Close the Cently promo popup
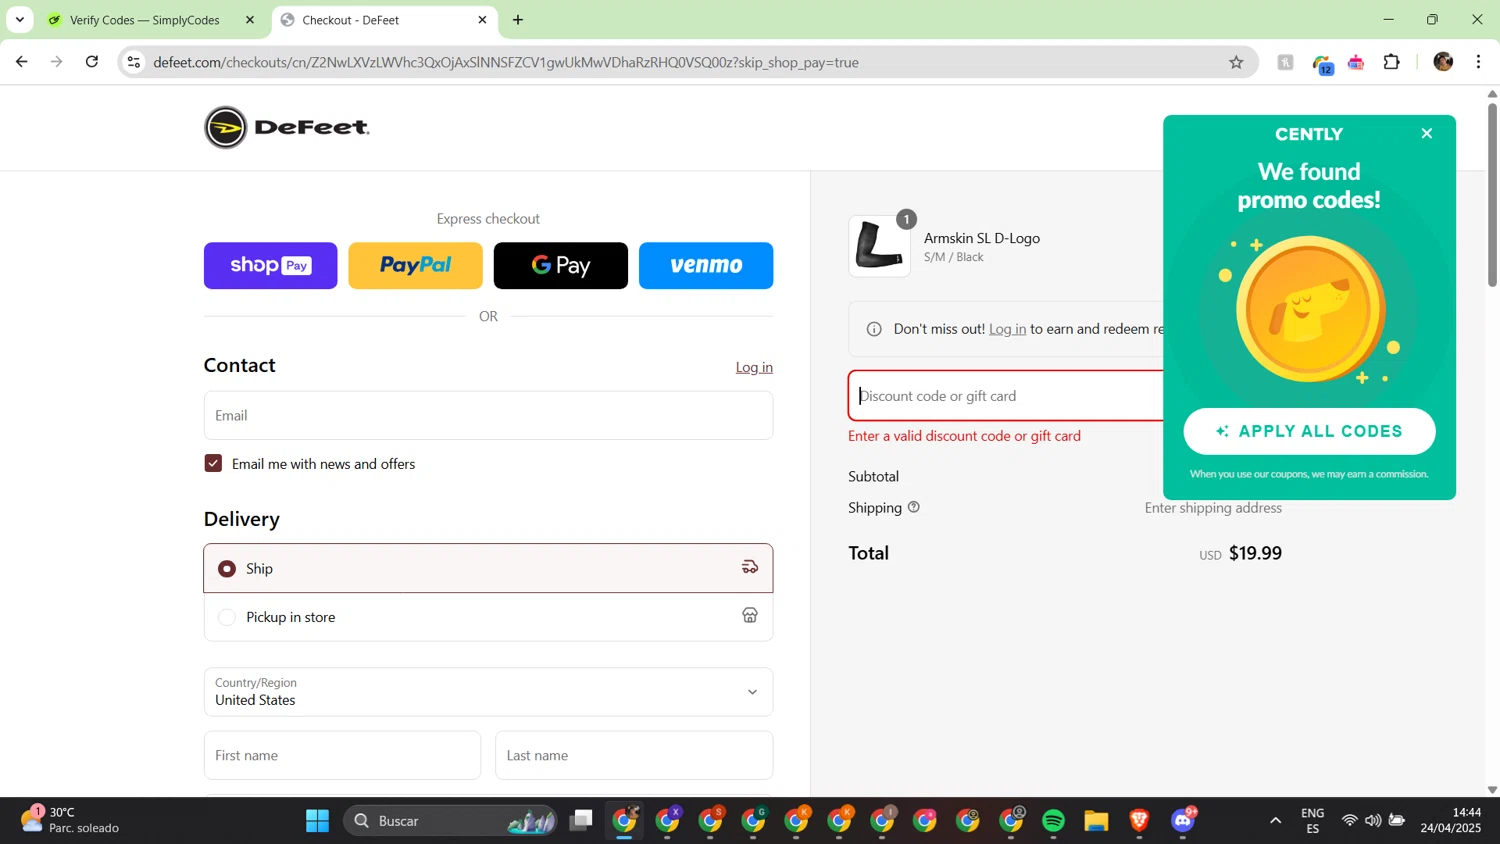 pyautogui.click(x=1427, y=133)
